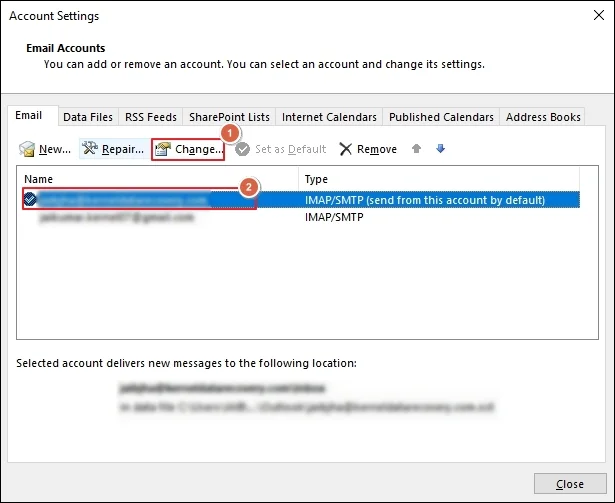
Task: Select the highlighted first account's blurred name
Action: point(124,200)
